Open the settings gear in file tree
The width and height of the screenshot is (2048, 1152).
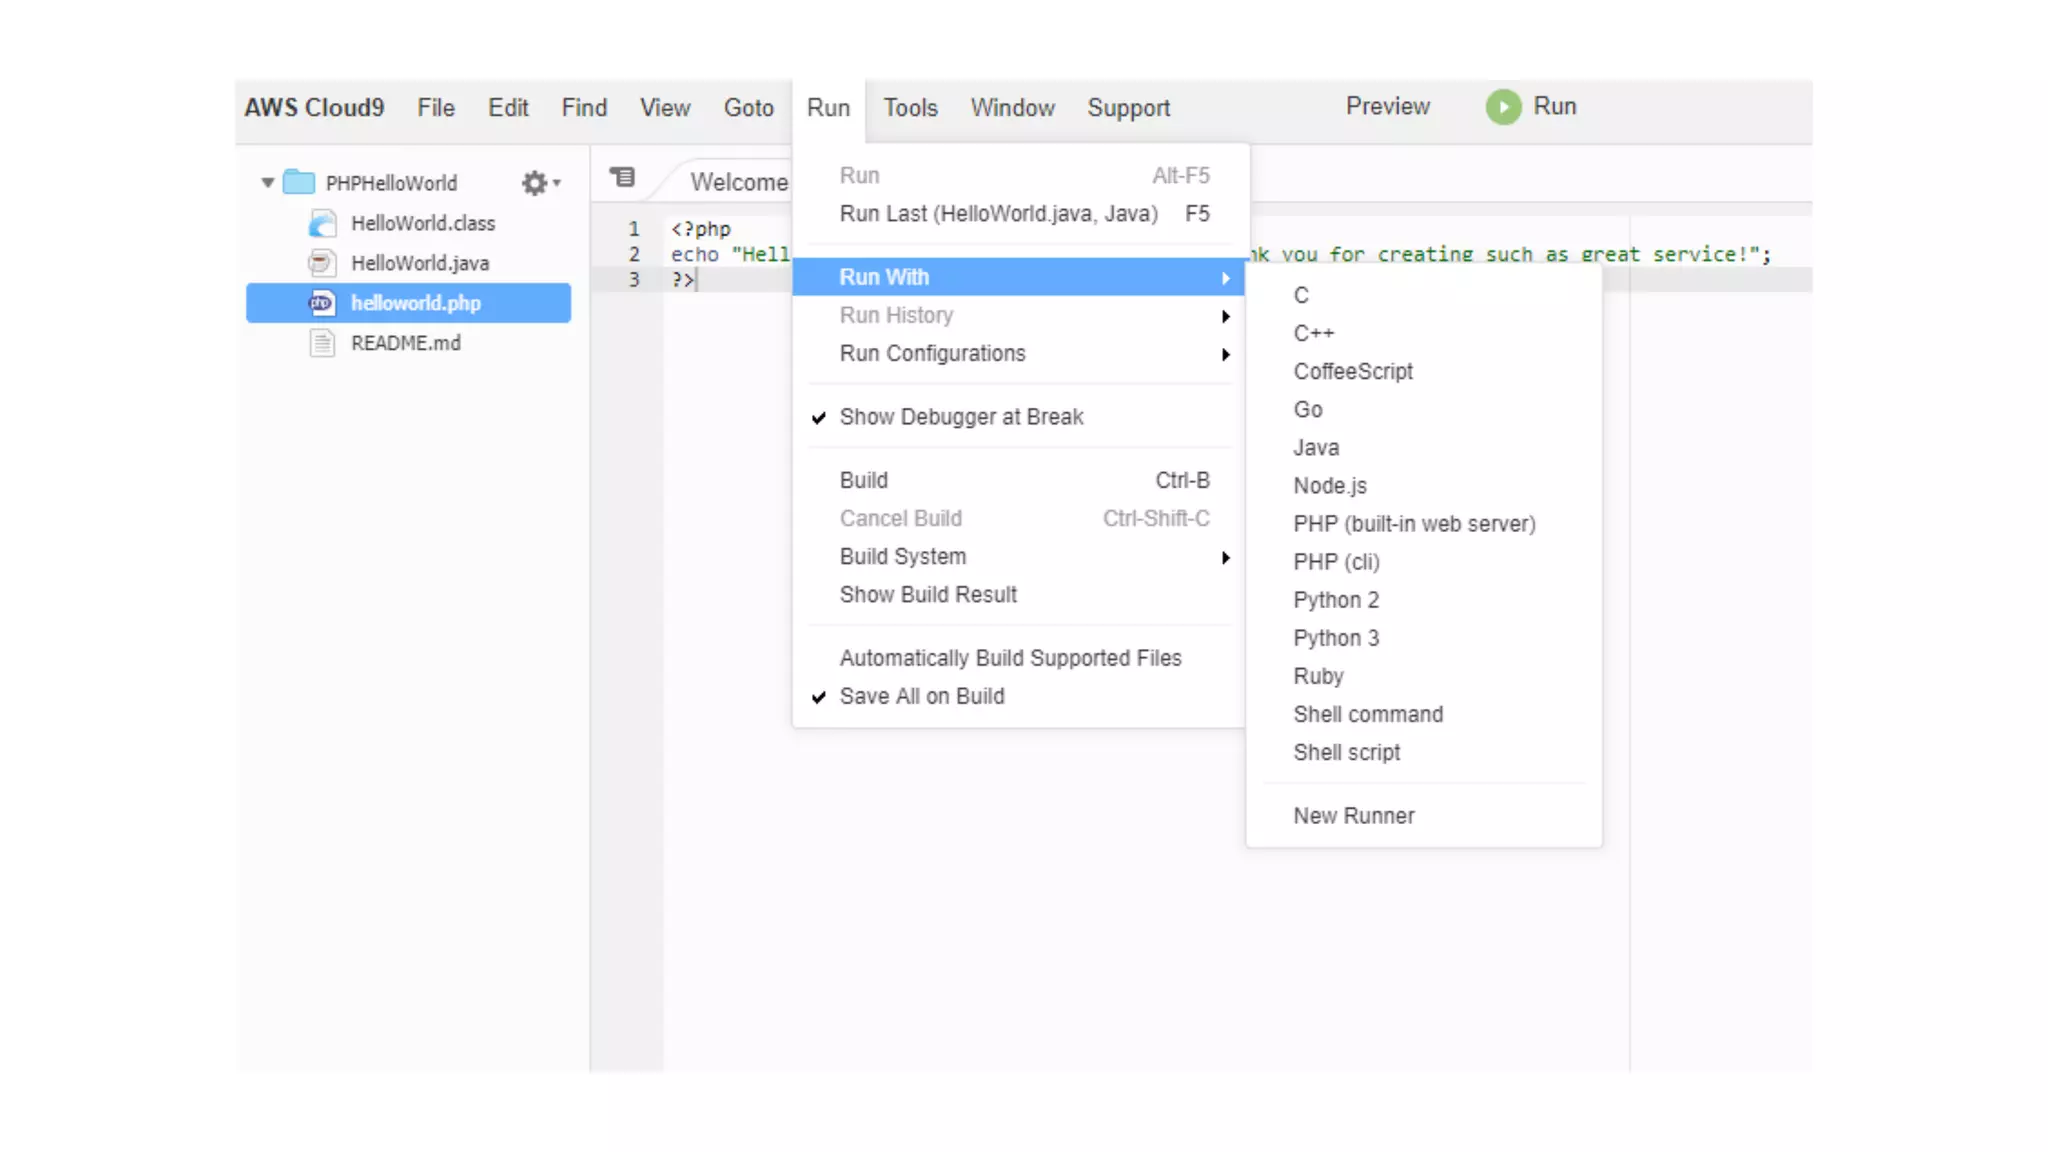click(535, 183)
